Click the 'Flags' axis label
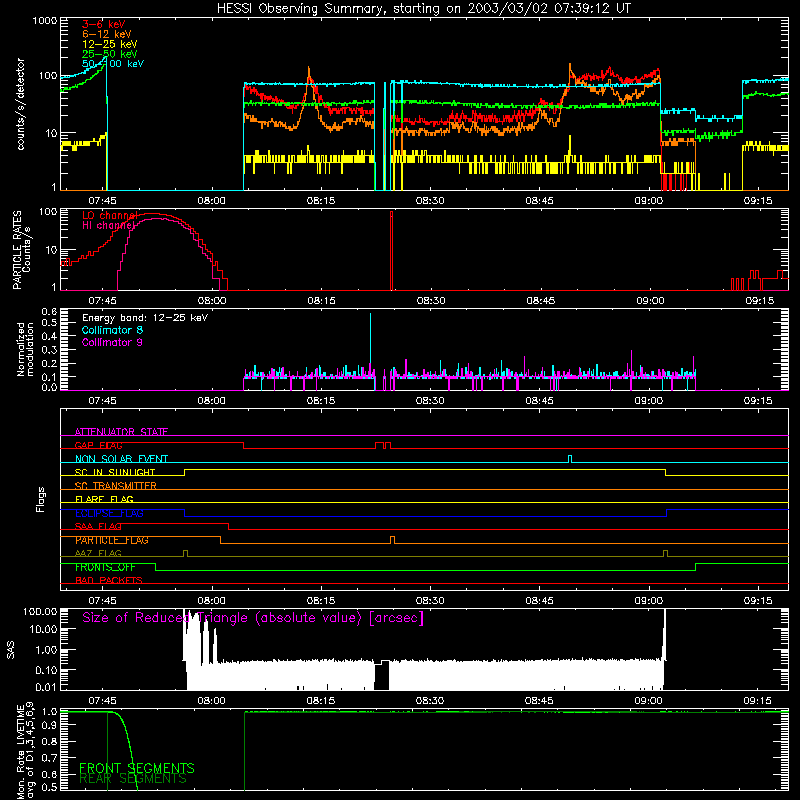This screenshot has height=800, width=800. [40, 499]
